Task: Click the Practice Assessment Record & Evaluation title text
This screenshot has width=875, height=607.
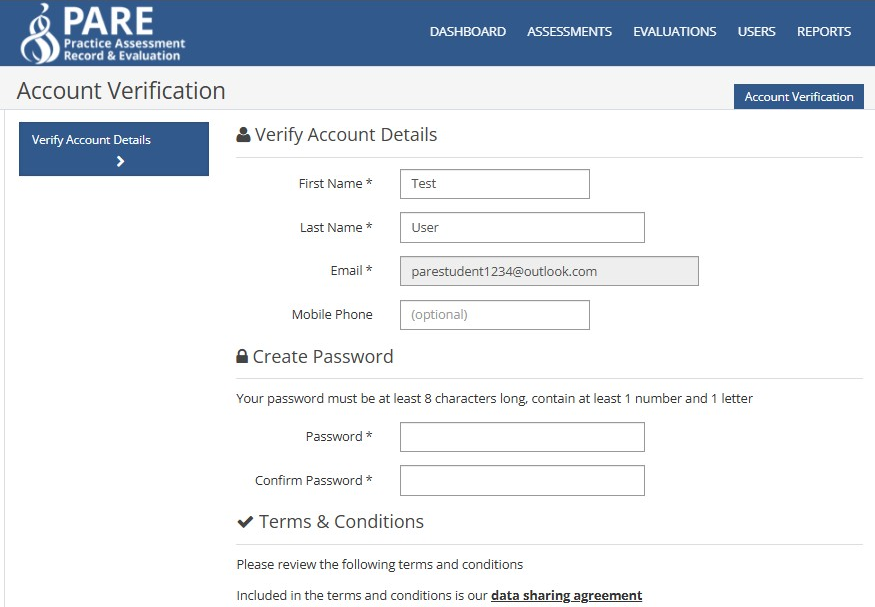Action: (x=124, y=50)
